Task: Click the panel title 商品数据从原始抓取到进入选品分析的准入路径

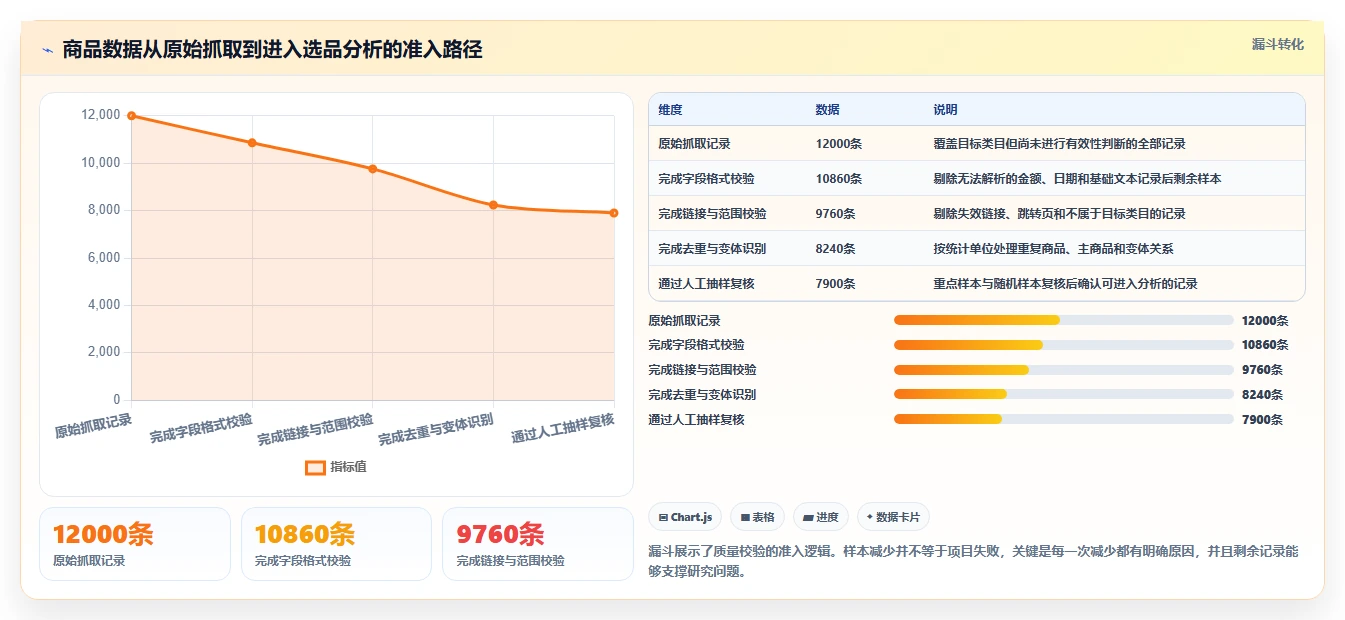Action: click(x=272, y=50)
